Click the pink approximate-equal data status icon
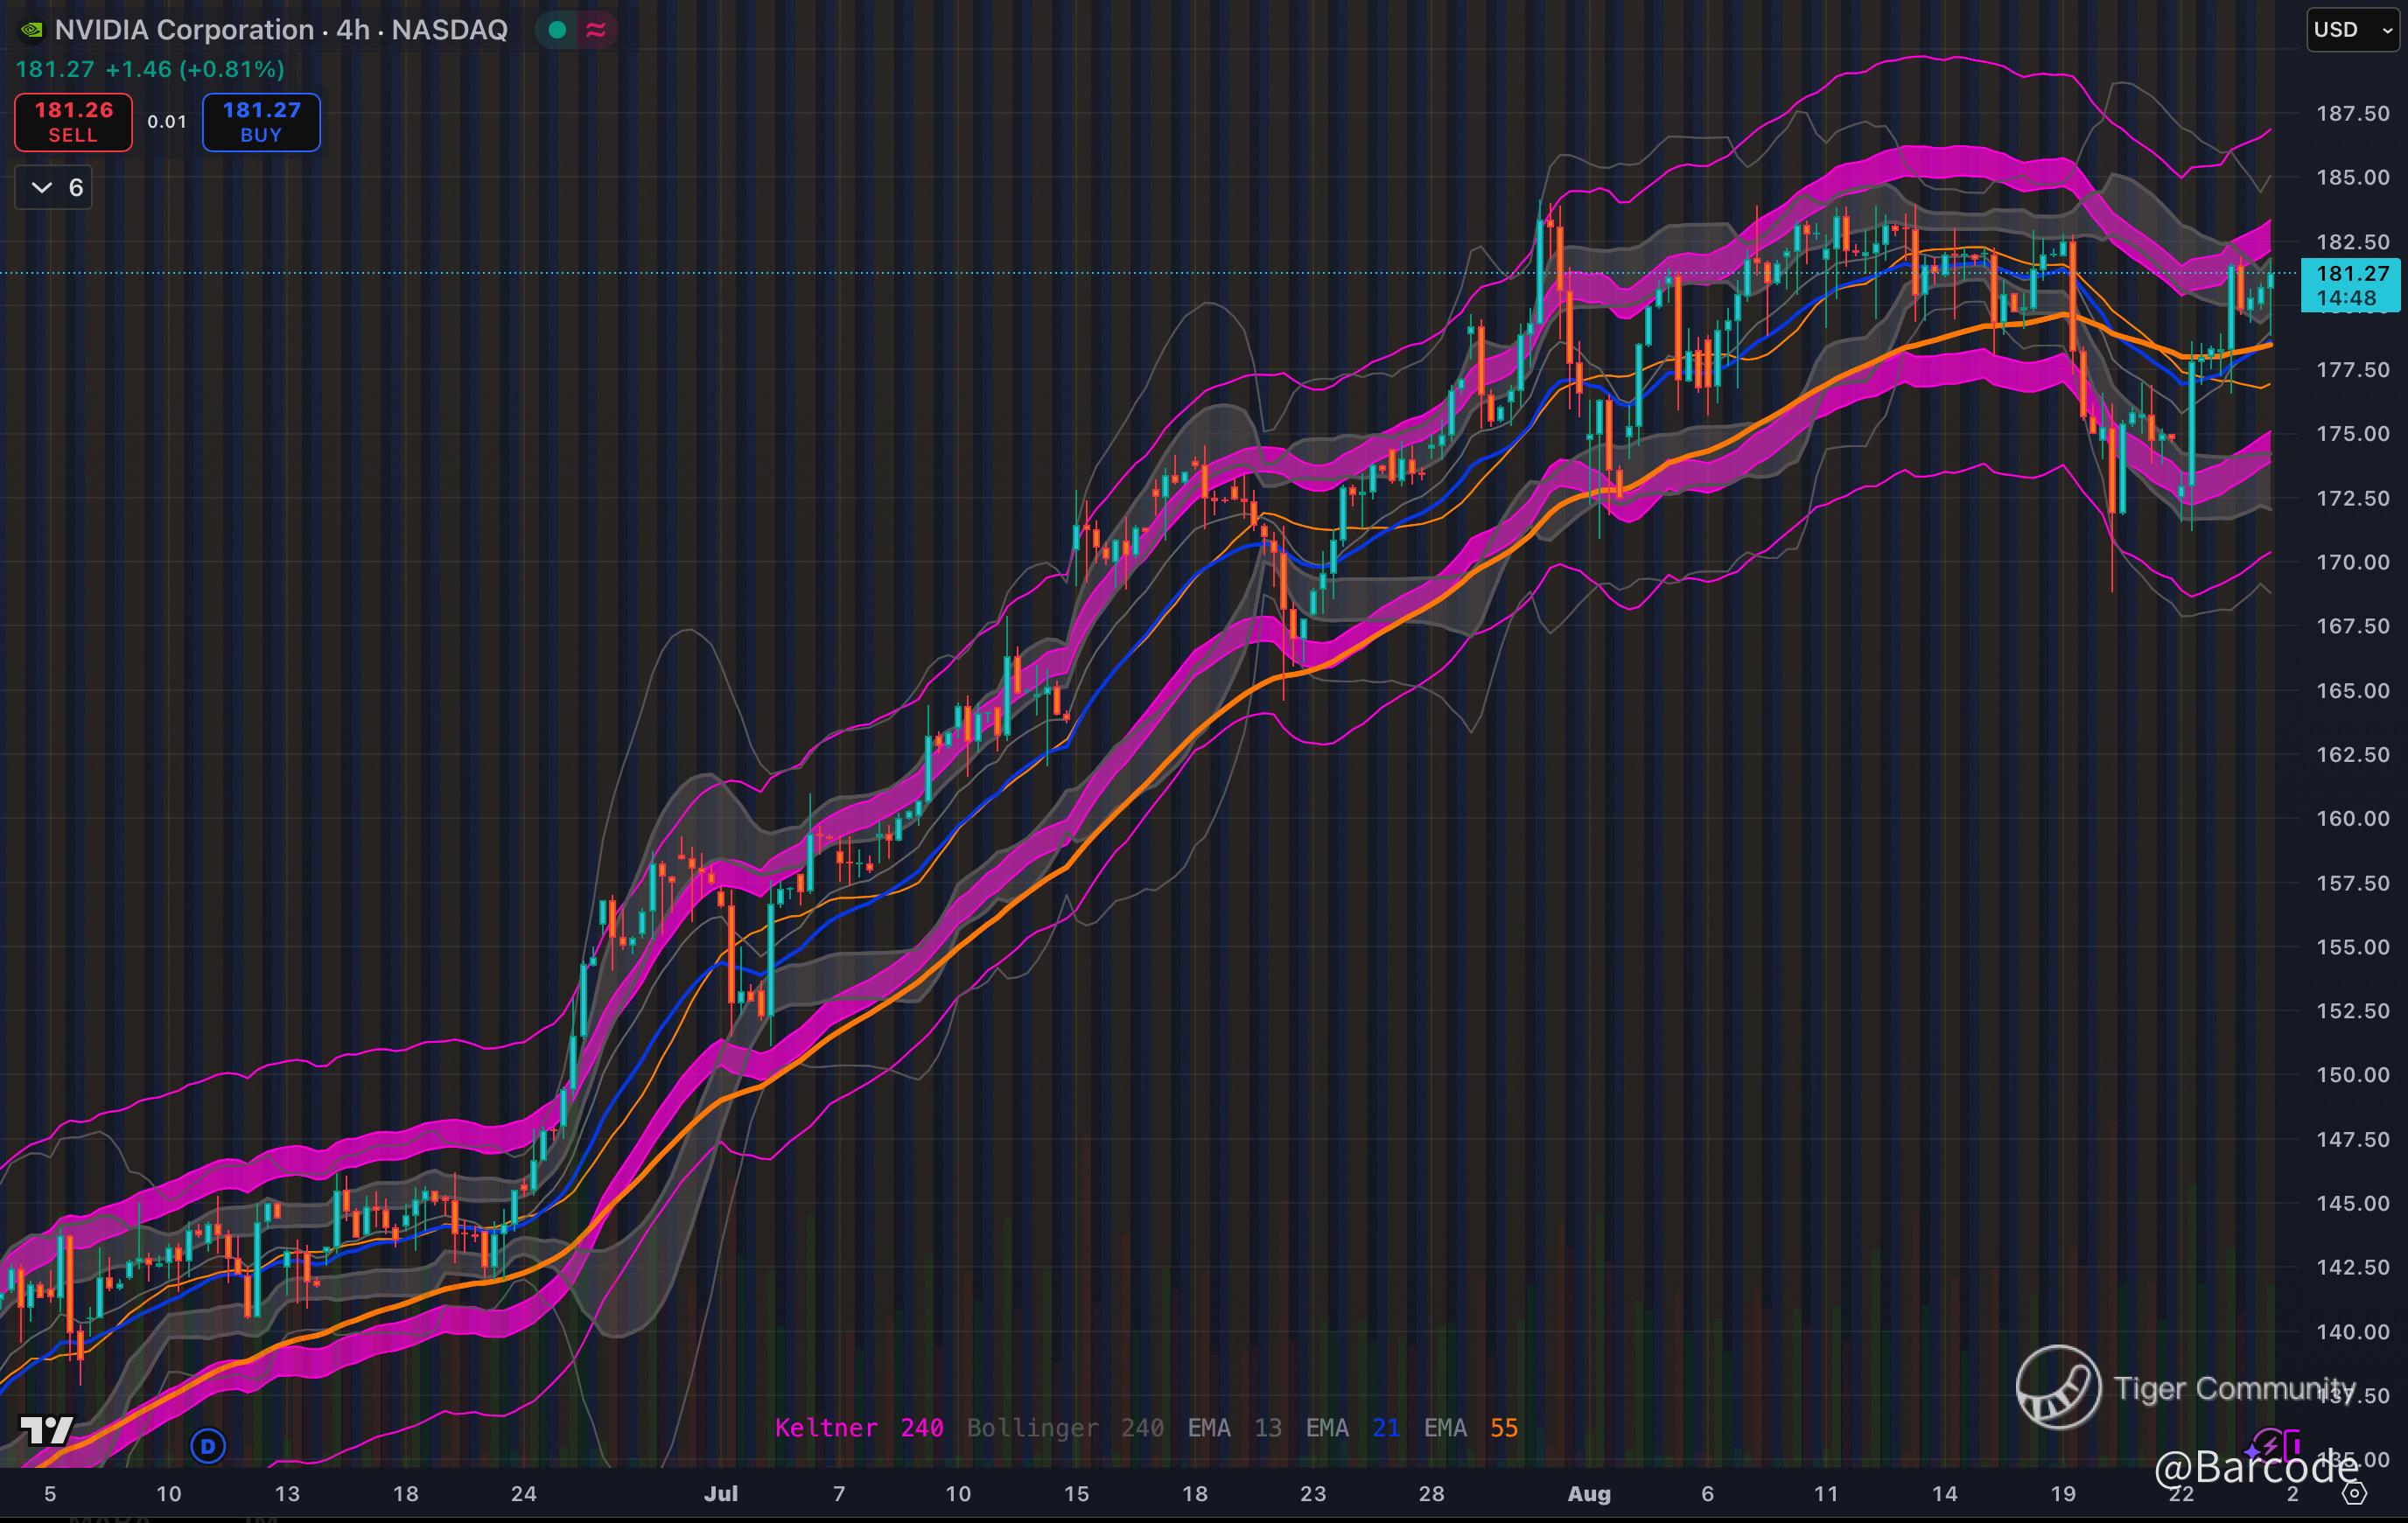2408x1523 pixels. [x=596, y=30]
